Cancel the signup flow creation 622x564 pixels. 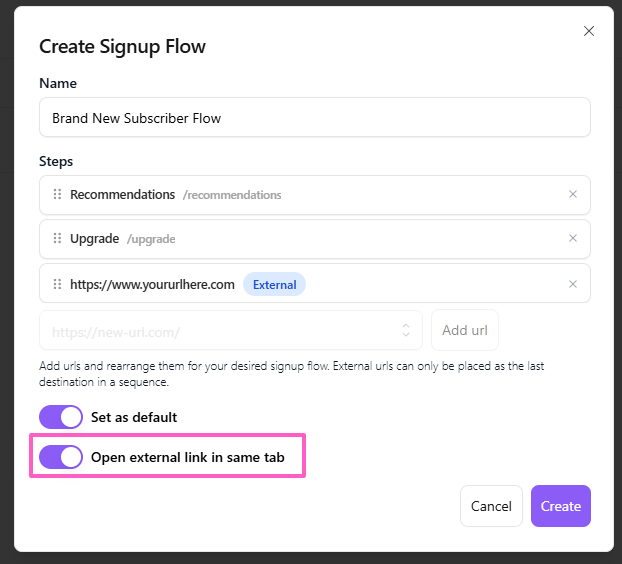[491, 506]
